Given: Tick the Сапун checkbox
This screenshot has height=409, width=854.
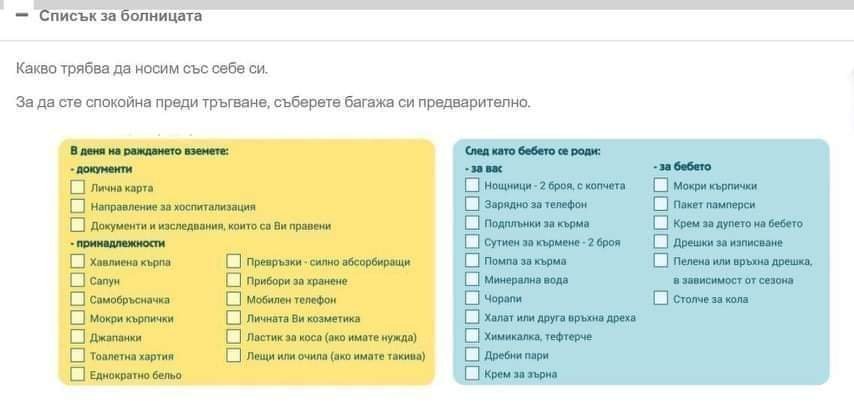Looking at the screenshot, I should tap(77, 280).
